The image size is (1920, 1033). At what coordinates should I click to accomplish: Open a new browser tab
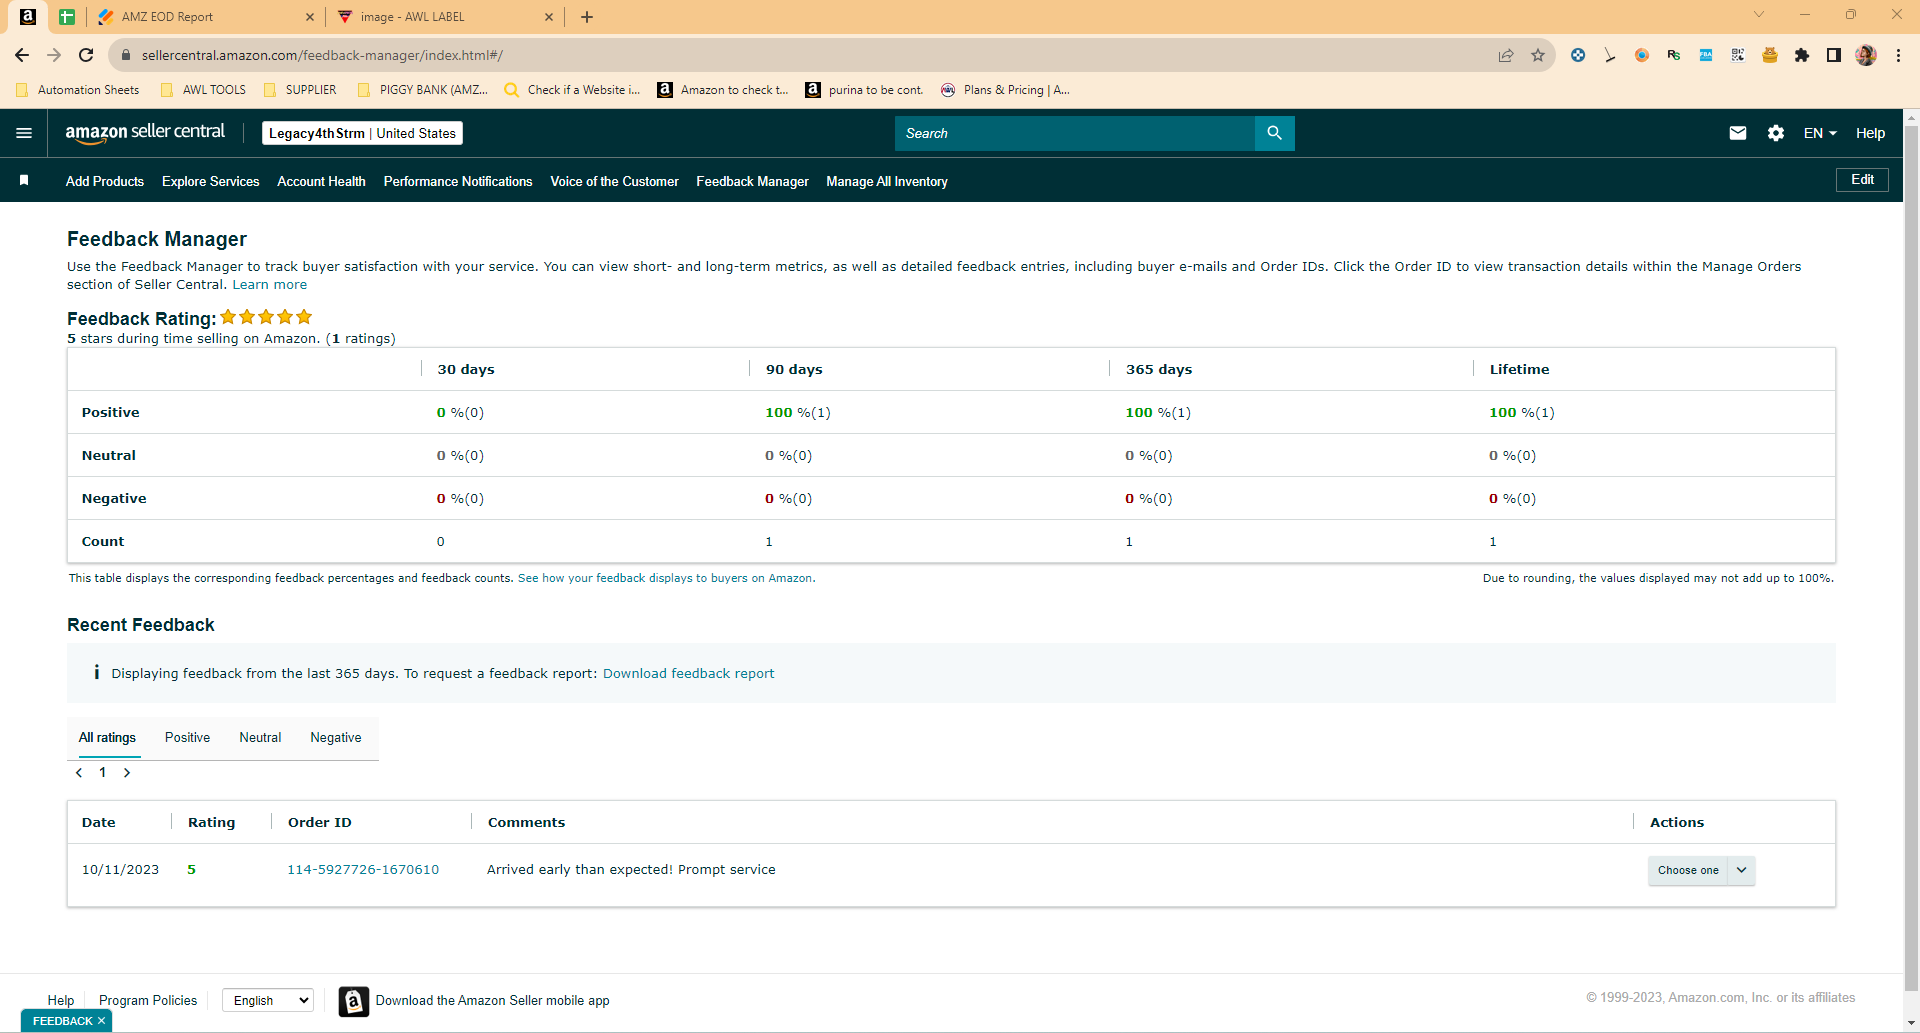click(x=587, y=17)
